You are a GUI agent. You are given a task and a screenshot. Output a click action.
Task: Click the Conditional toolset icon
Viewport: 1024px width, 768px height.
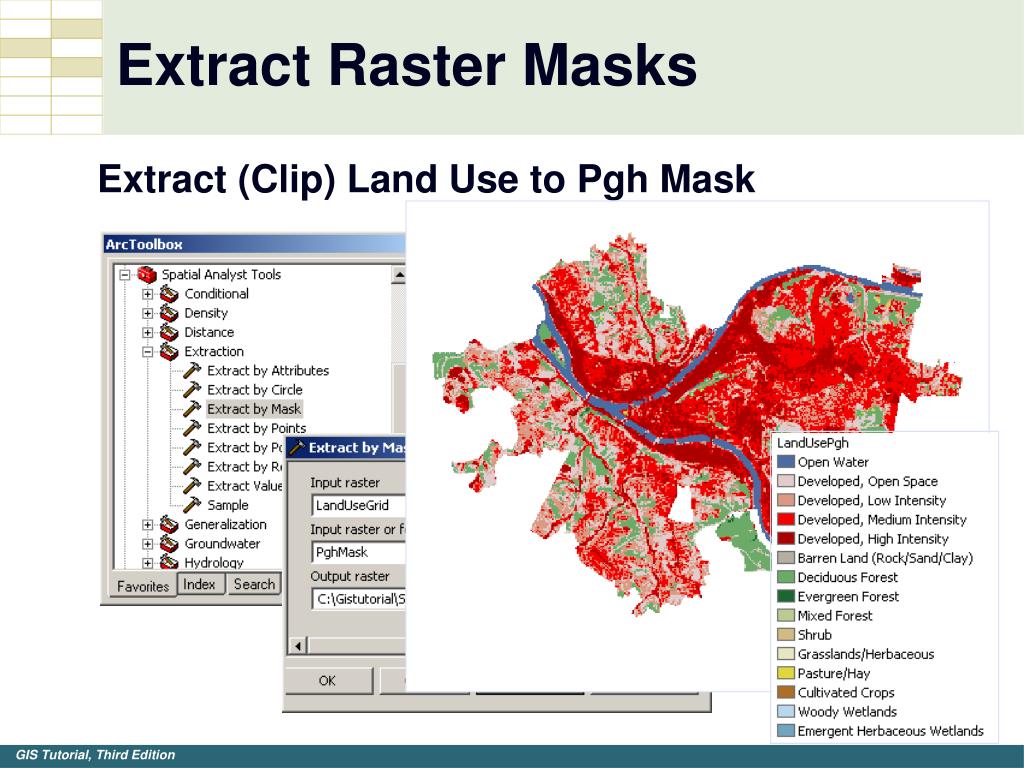[x=169, y=294]
